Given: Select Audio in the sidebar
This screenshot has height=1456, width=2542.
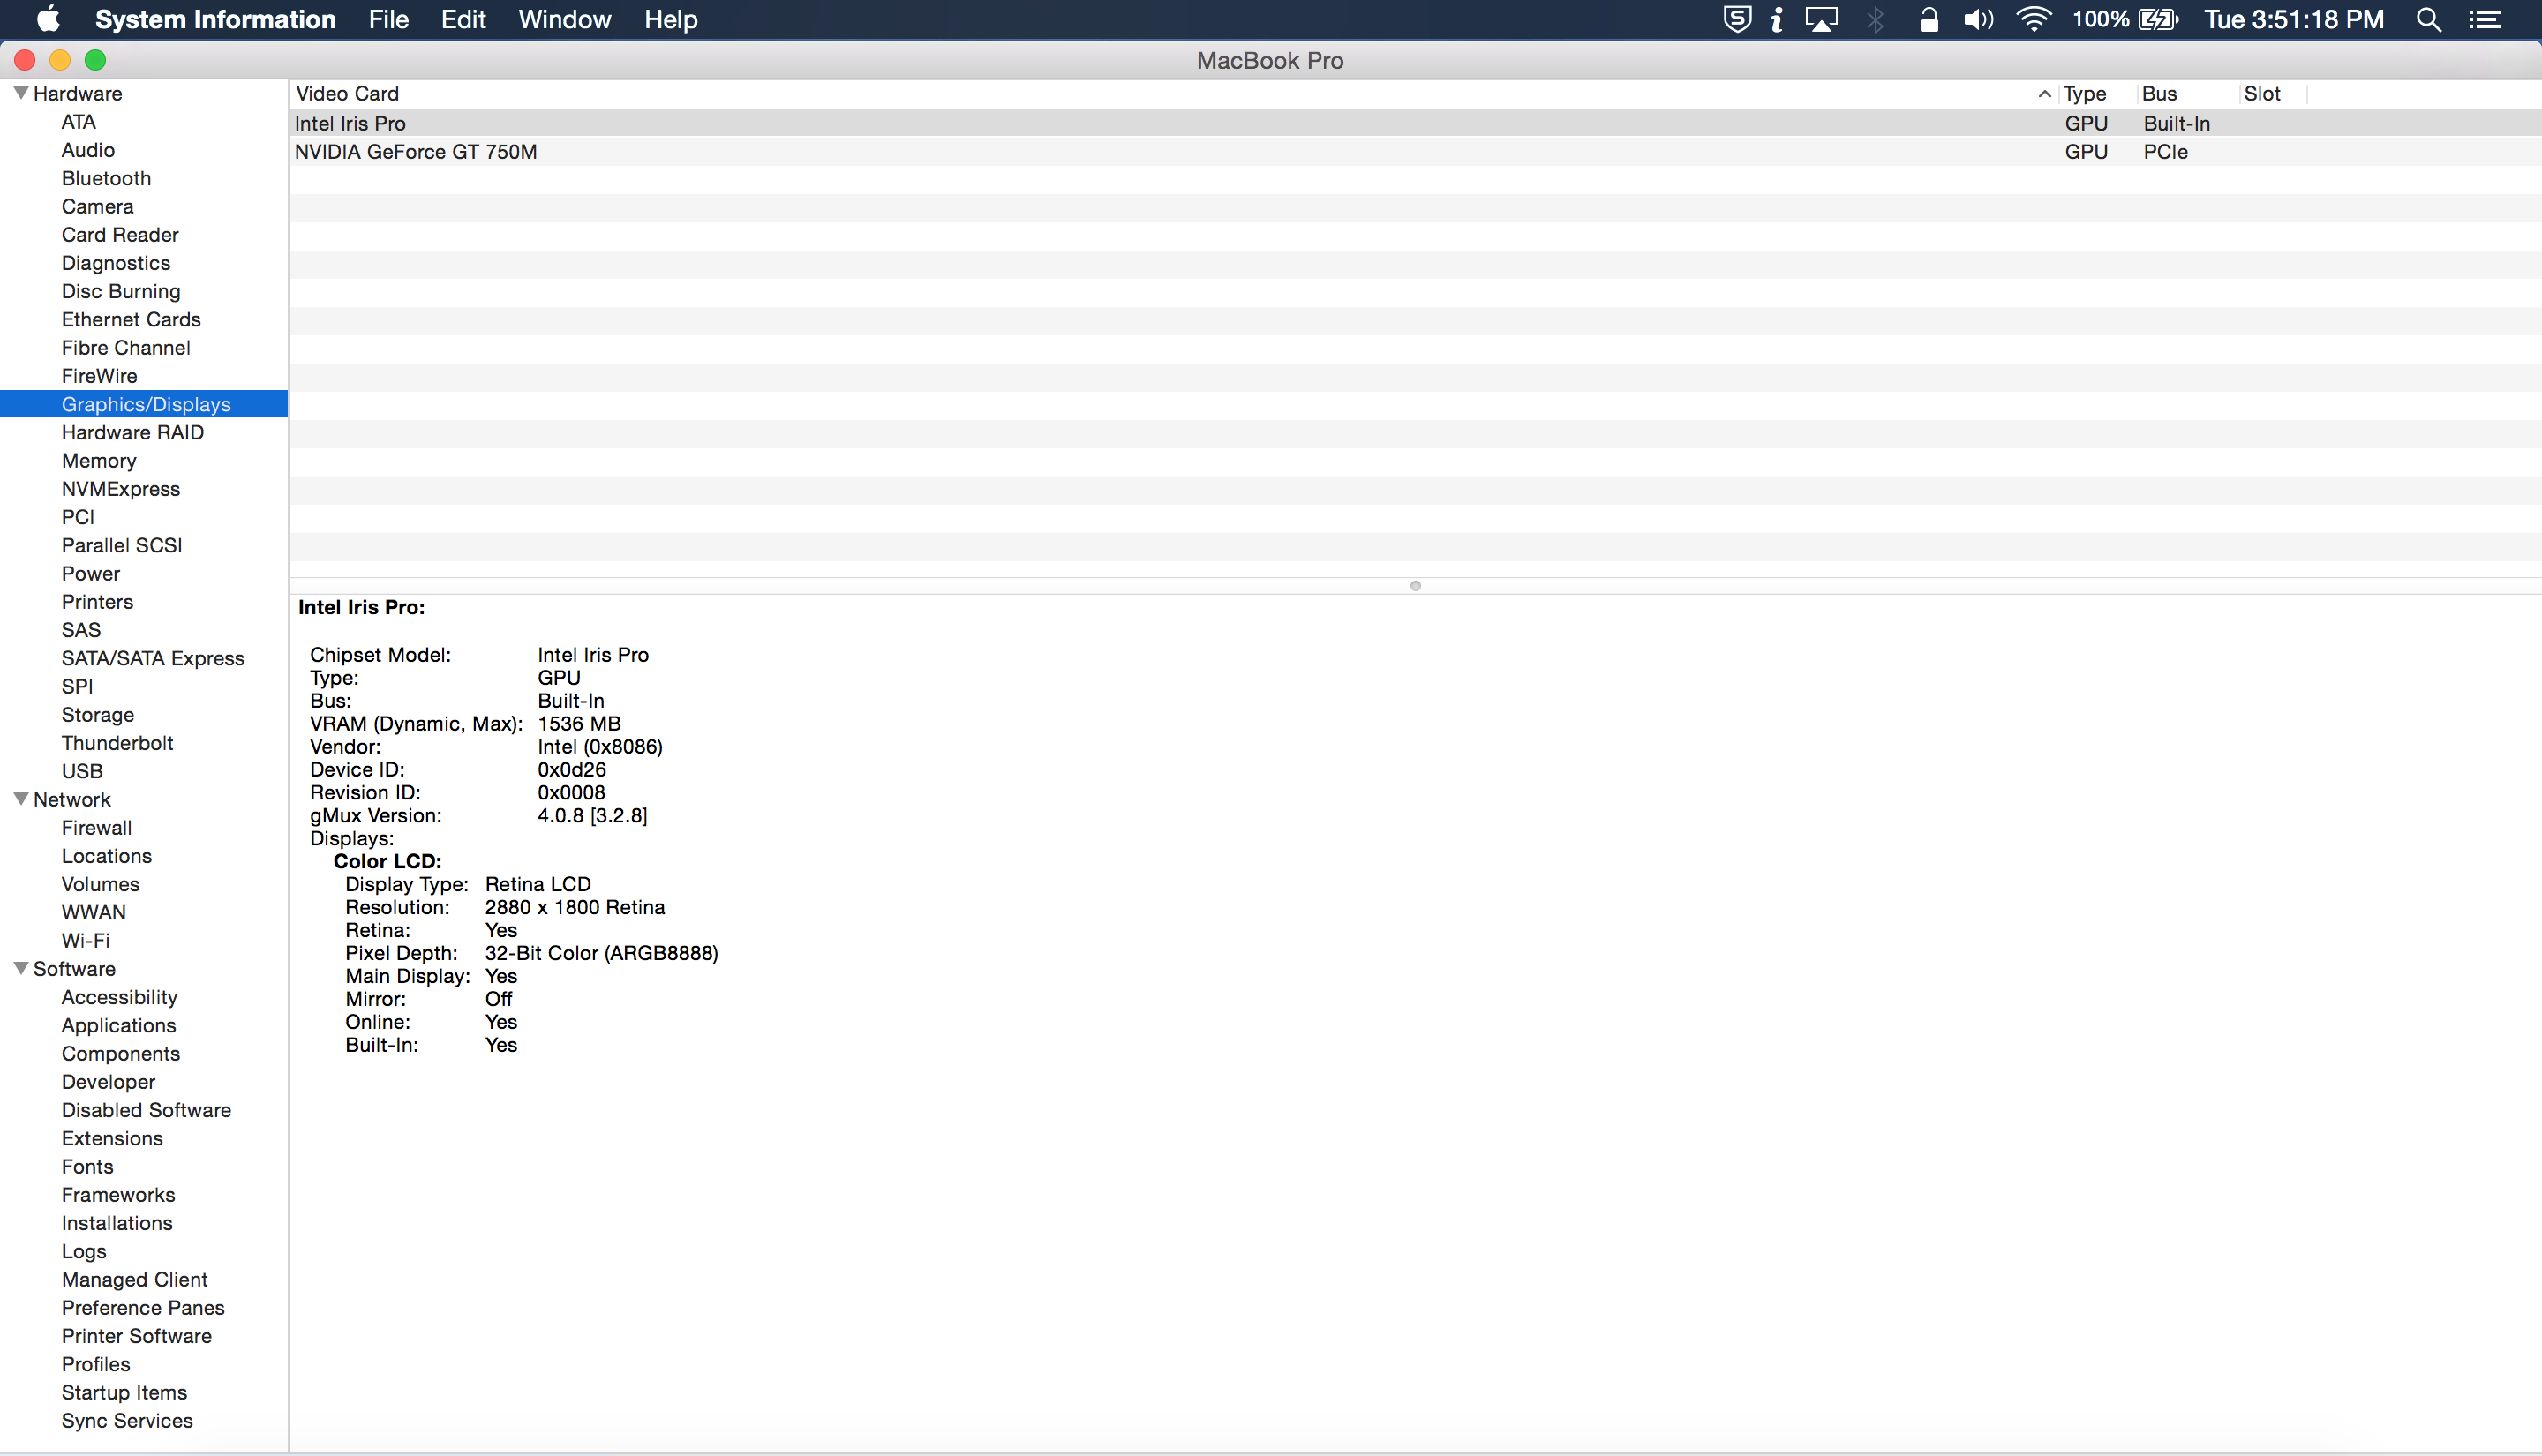Looking at the screenshot, I should [88, 150].
